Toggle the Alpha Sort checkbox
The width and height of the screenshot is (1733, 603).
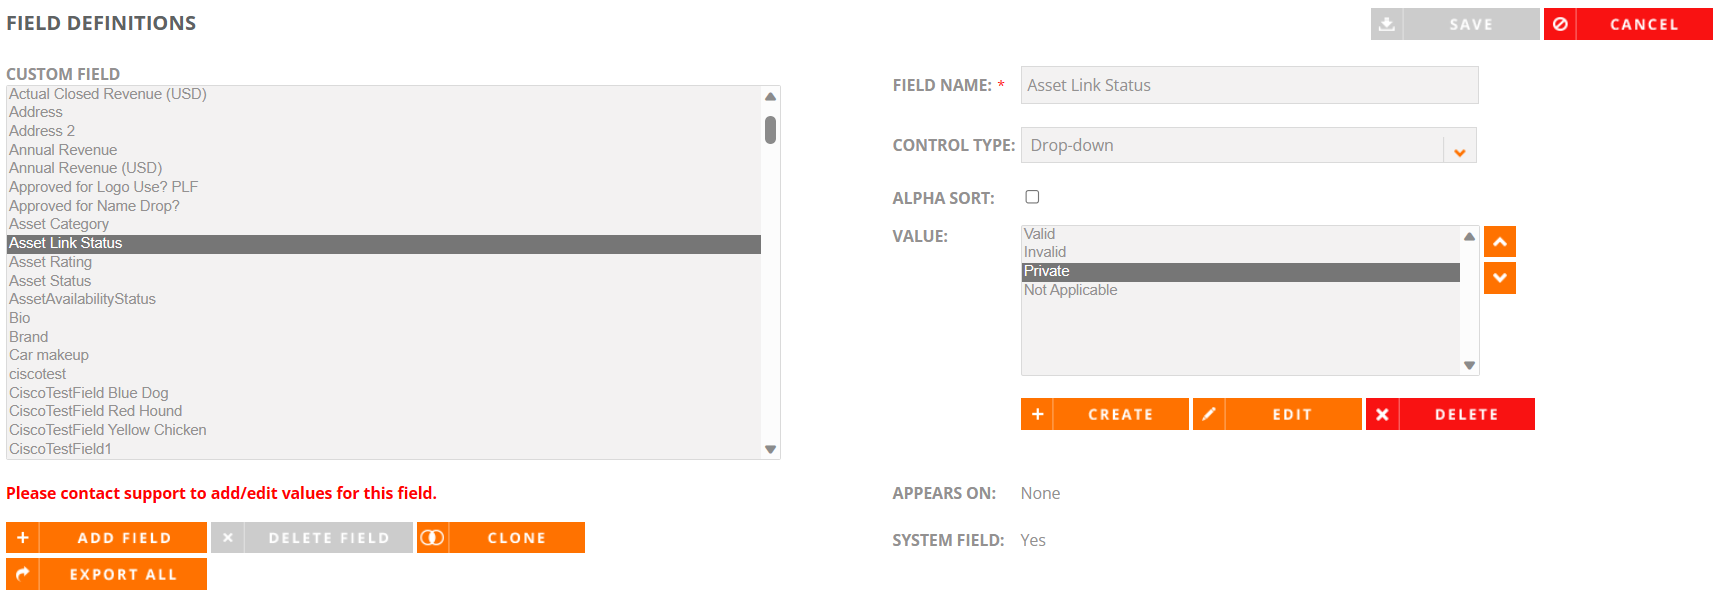[1032, 197]
